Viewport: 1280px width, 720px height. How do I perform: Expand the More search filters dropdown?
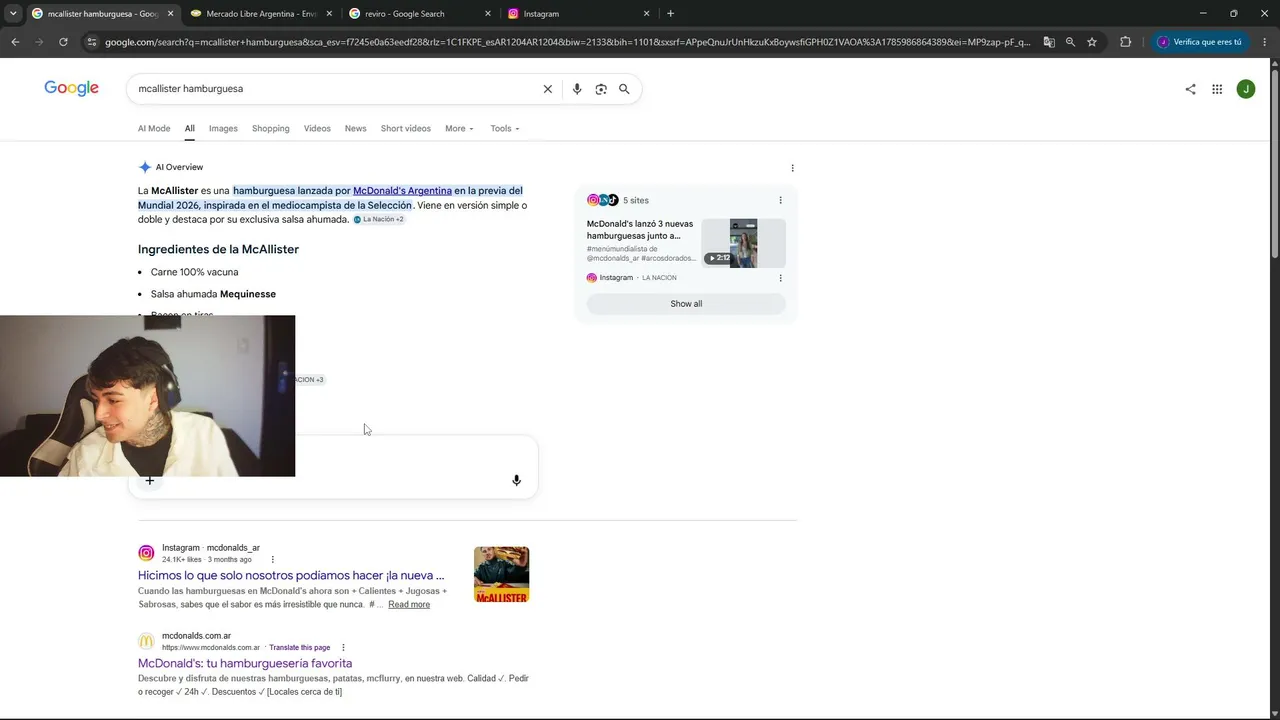459,129
